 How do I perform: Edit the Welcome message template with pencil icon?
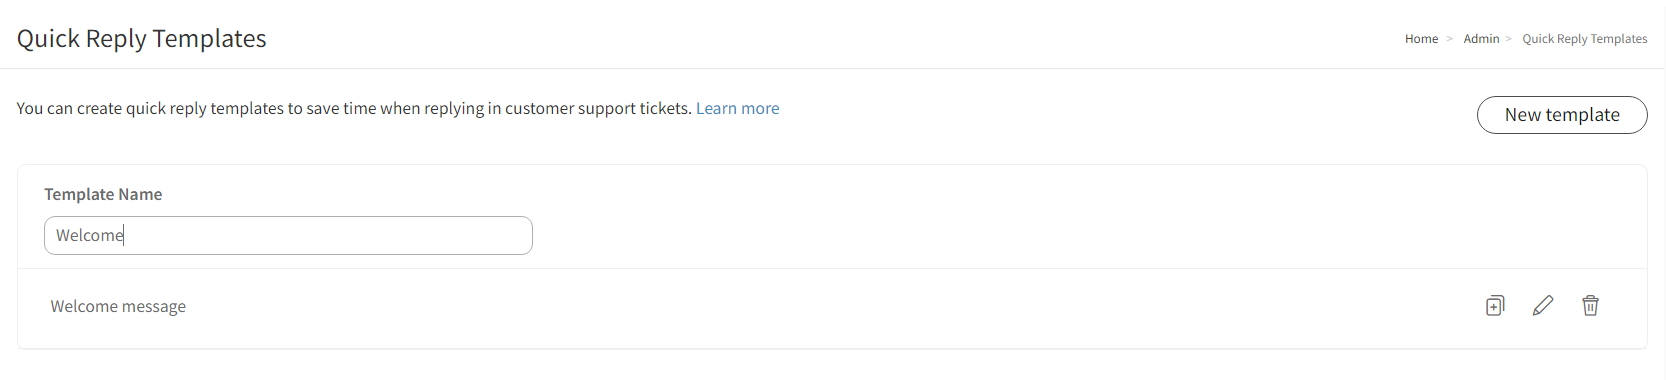click(x=1543, y=306)
